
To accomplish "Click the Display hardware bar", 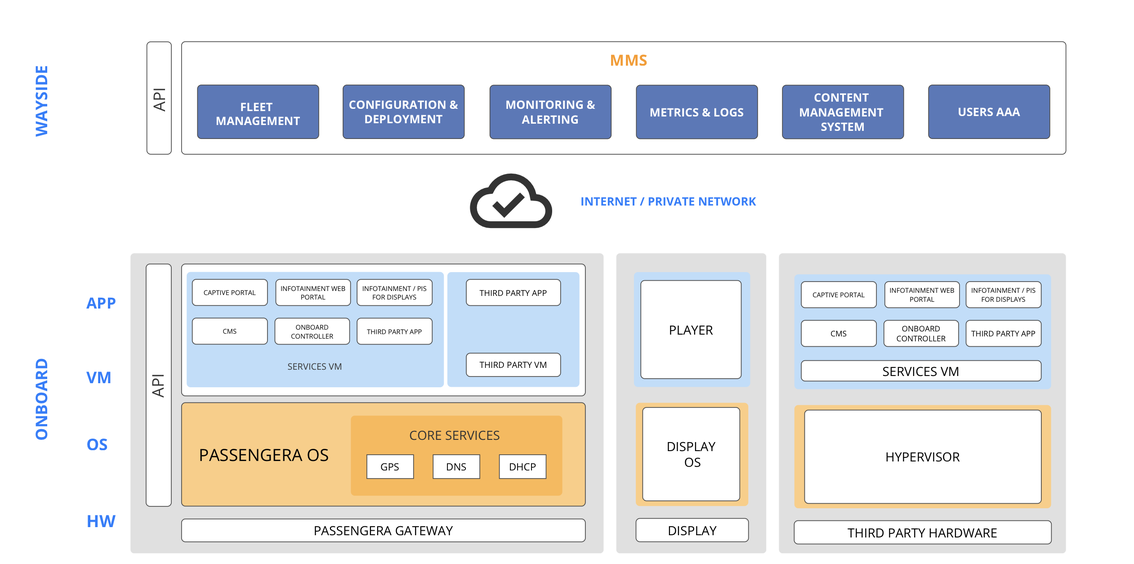I will [692, 530].
